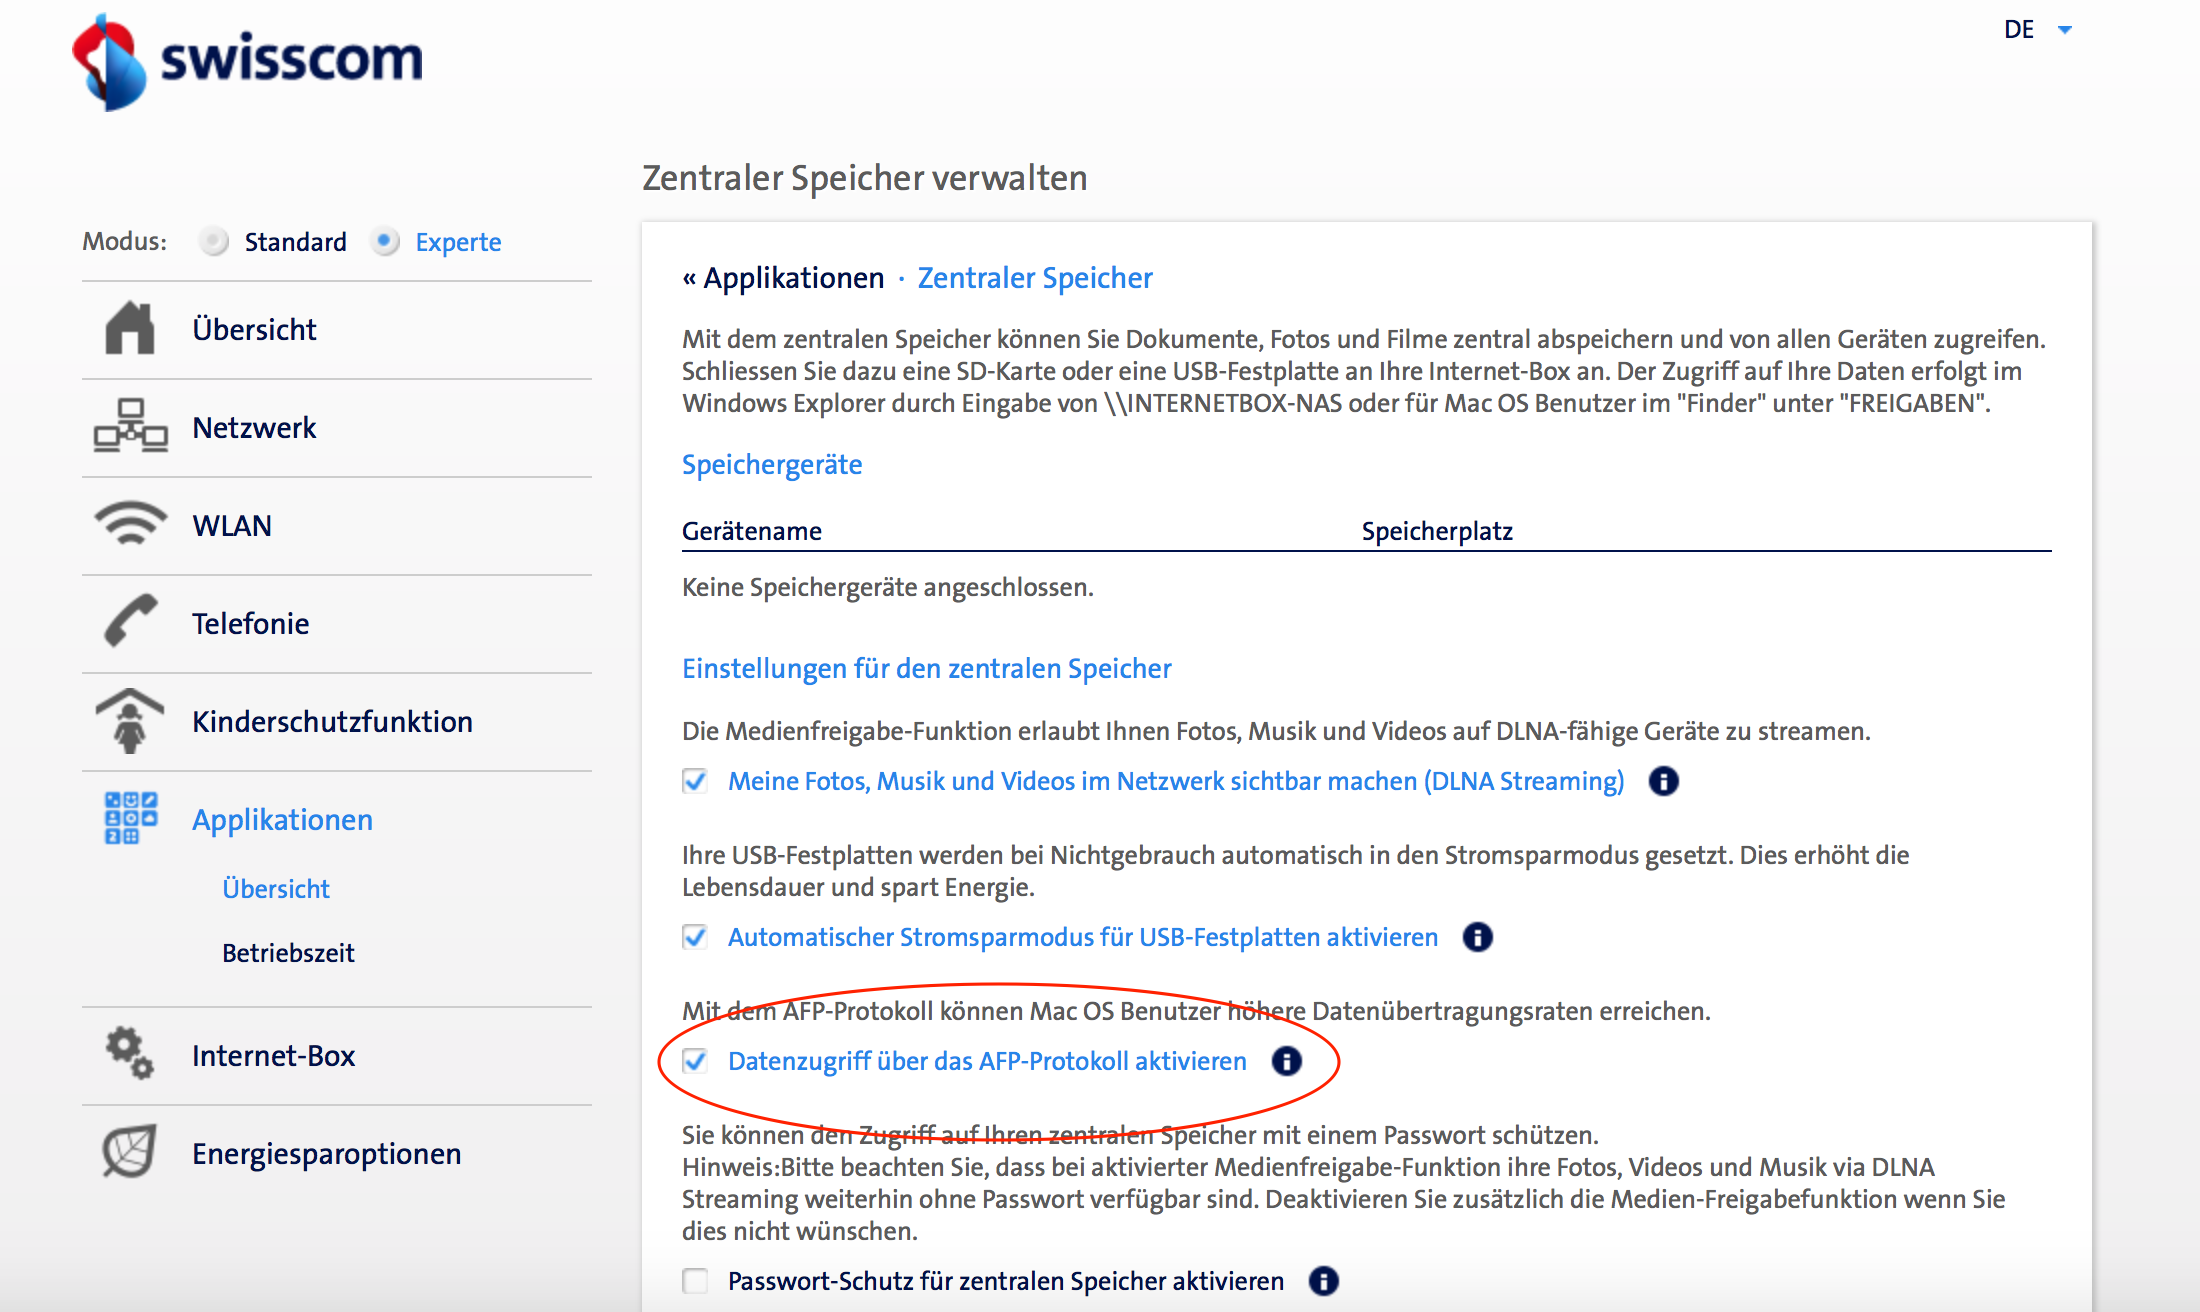
Task: Toggle the AFP-Protokoll checkbox
Action: click(x=695, y=1060)
